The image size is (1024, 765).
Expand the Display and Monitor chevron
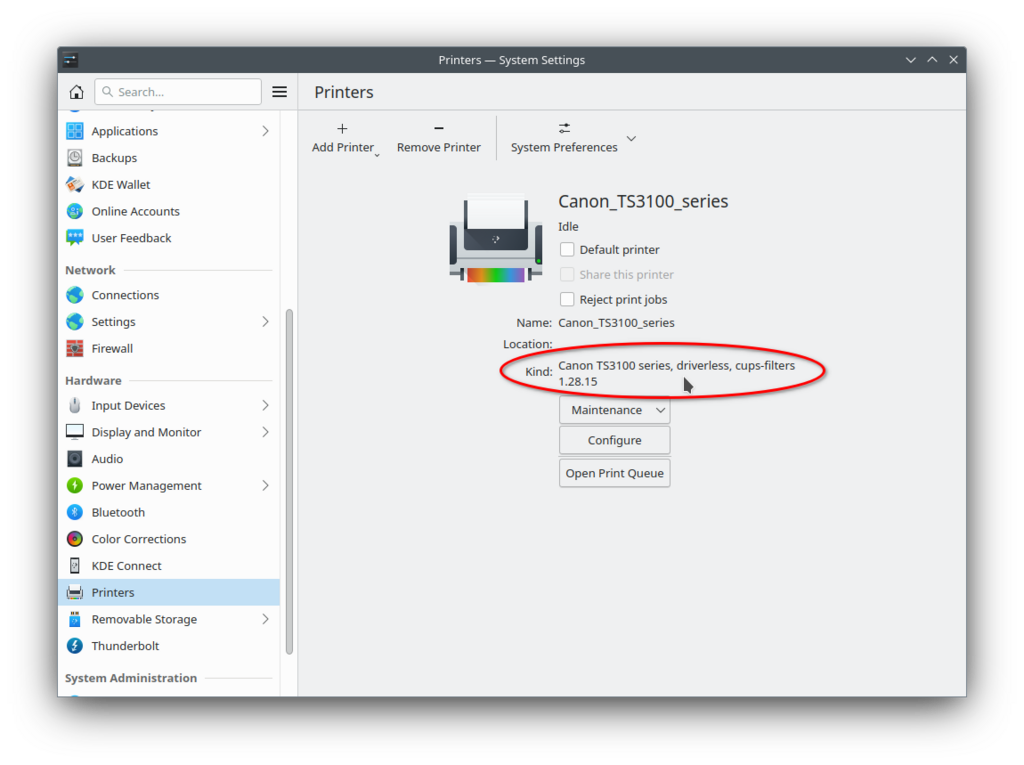[265, 432]
